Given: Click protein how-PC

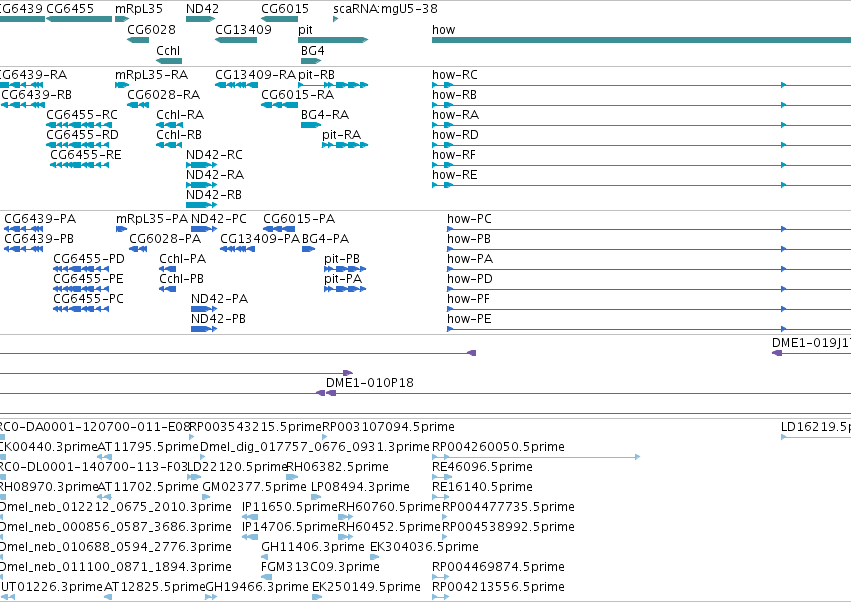Looking at the screenshot, I should click(x=469, y=219).
